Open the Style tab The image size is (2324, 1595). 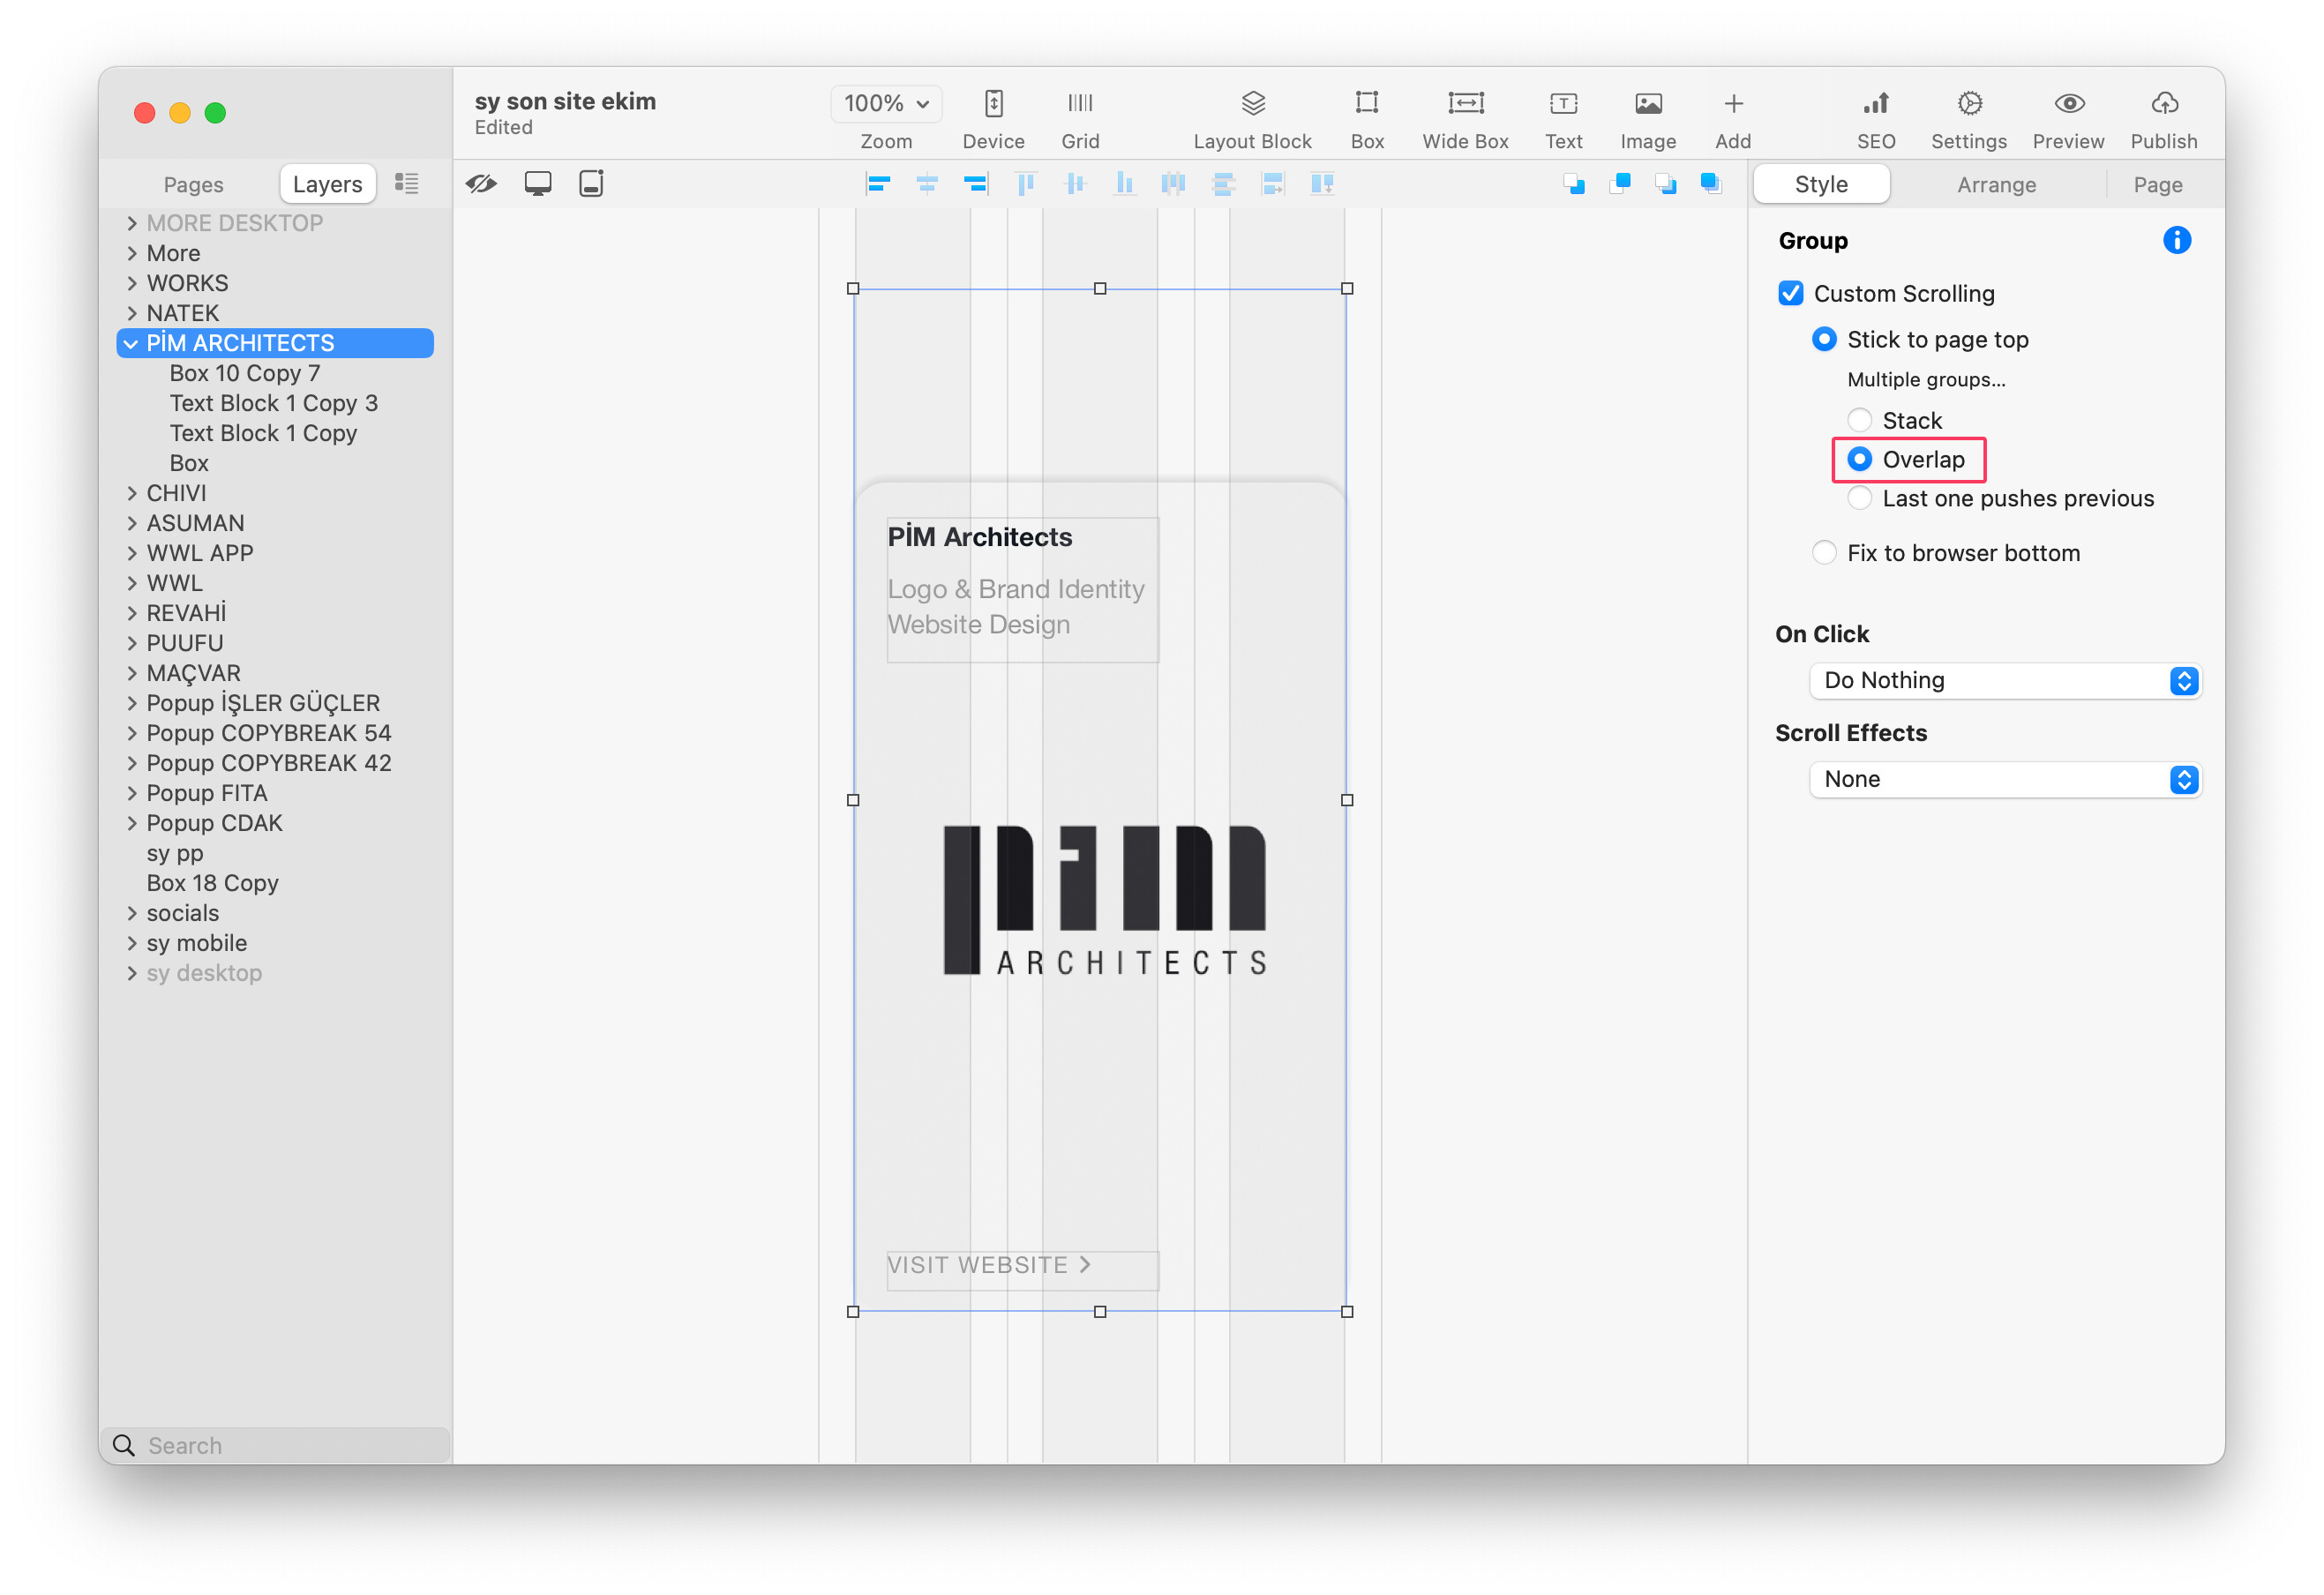point(1820,184)
